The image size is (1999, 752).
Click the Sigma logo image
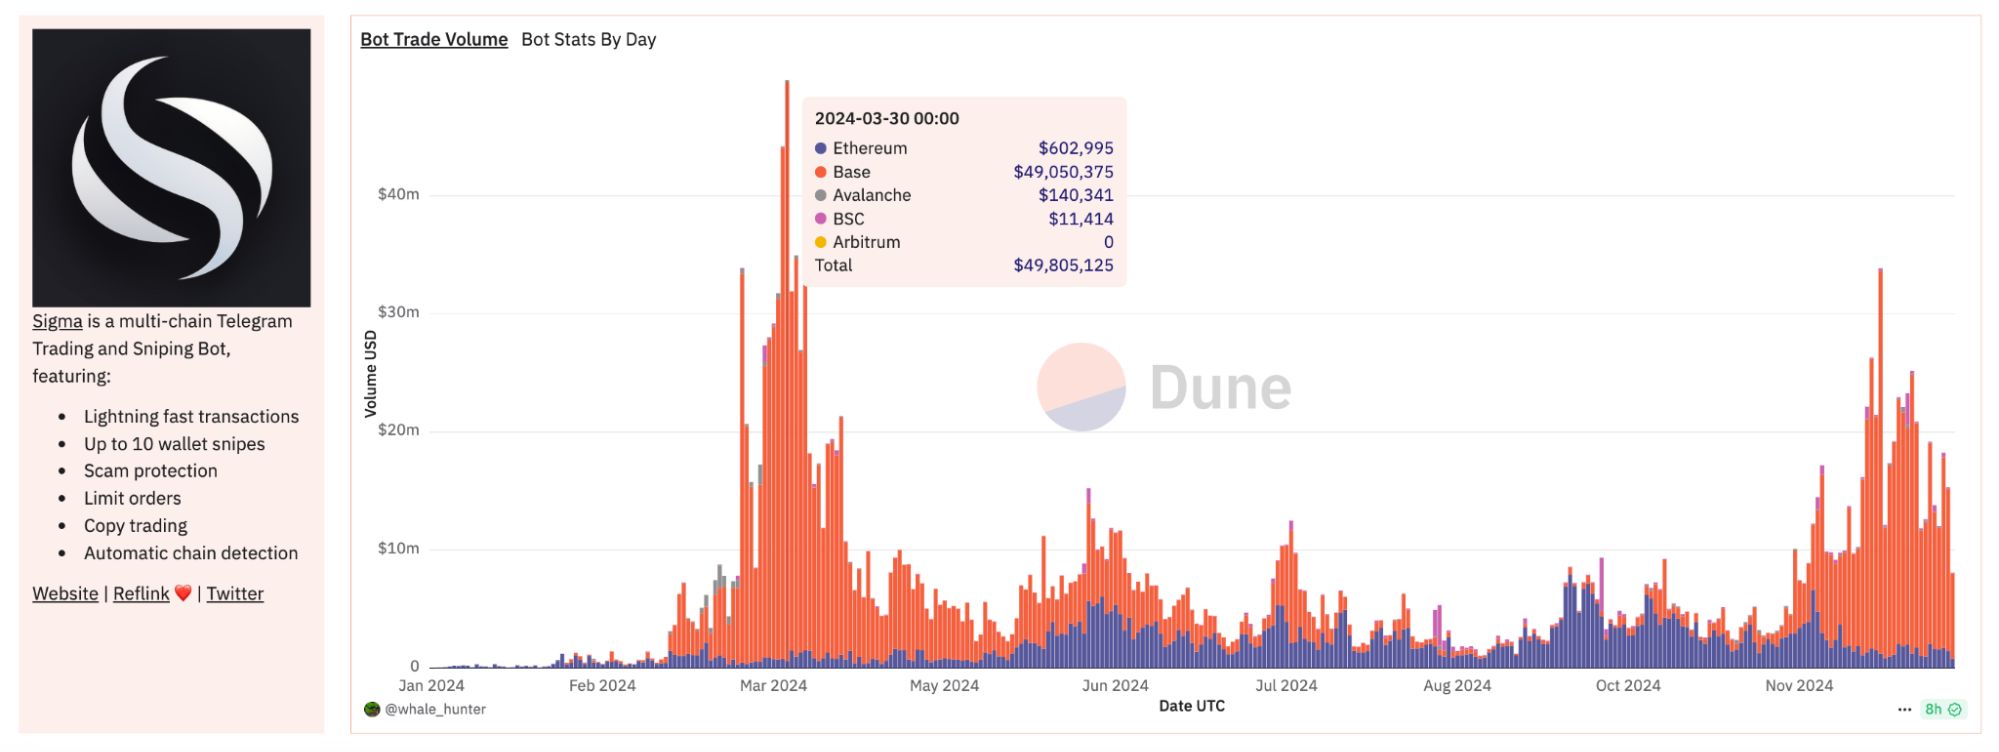tap(171, 167)
